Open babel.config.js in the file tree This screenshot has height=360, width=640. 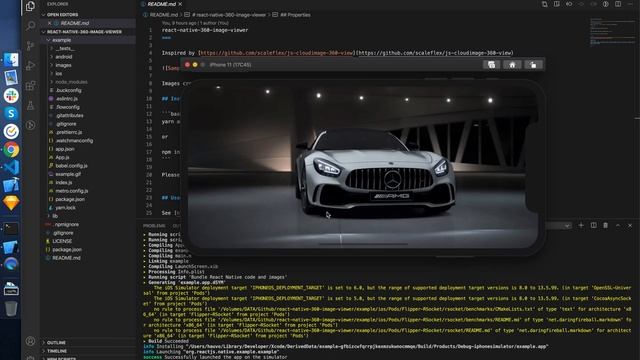[71, 166]
